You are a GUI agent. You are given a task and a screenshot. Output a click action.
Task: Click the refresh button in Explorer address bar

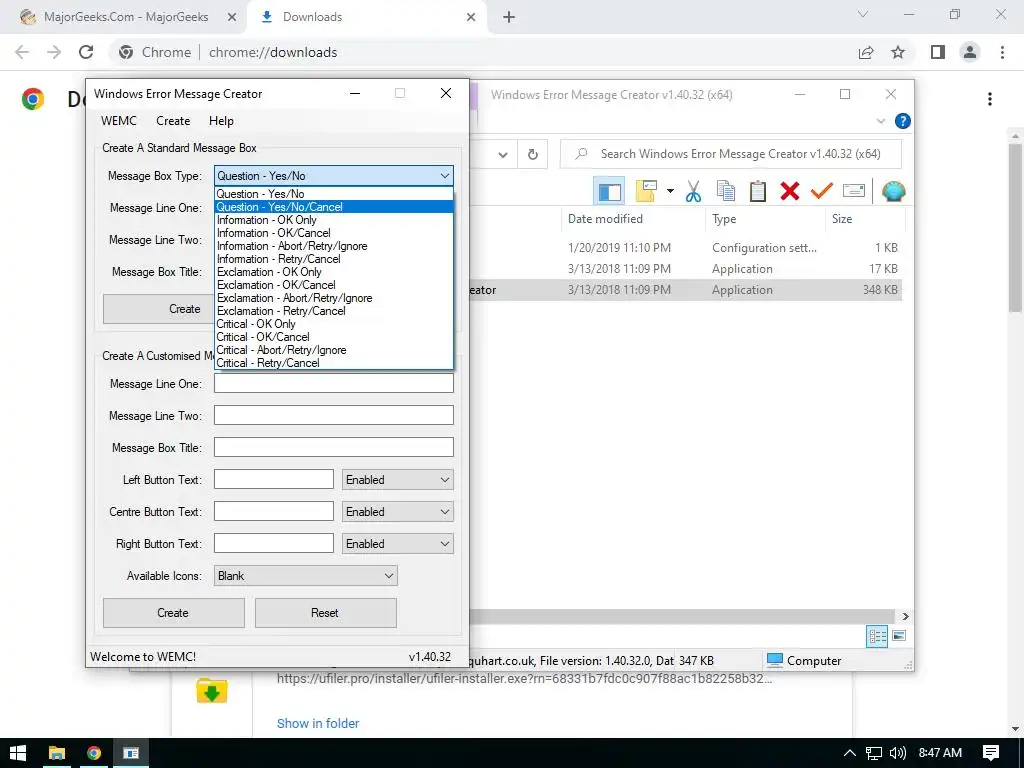point(533,154)
